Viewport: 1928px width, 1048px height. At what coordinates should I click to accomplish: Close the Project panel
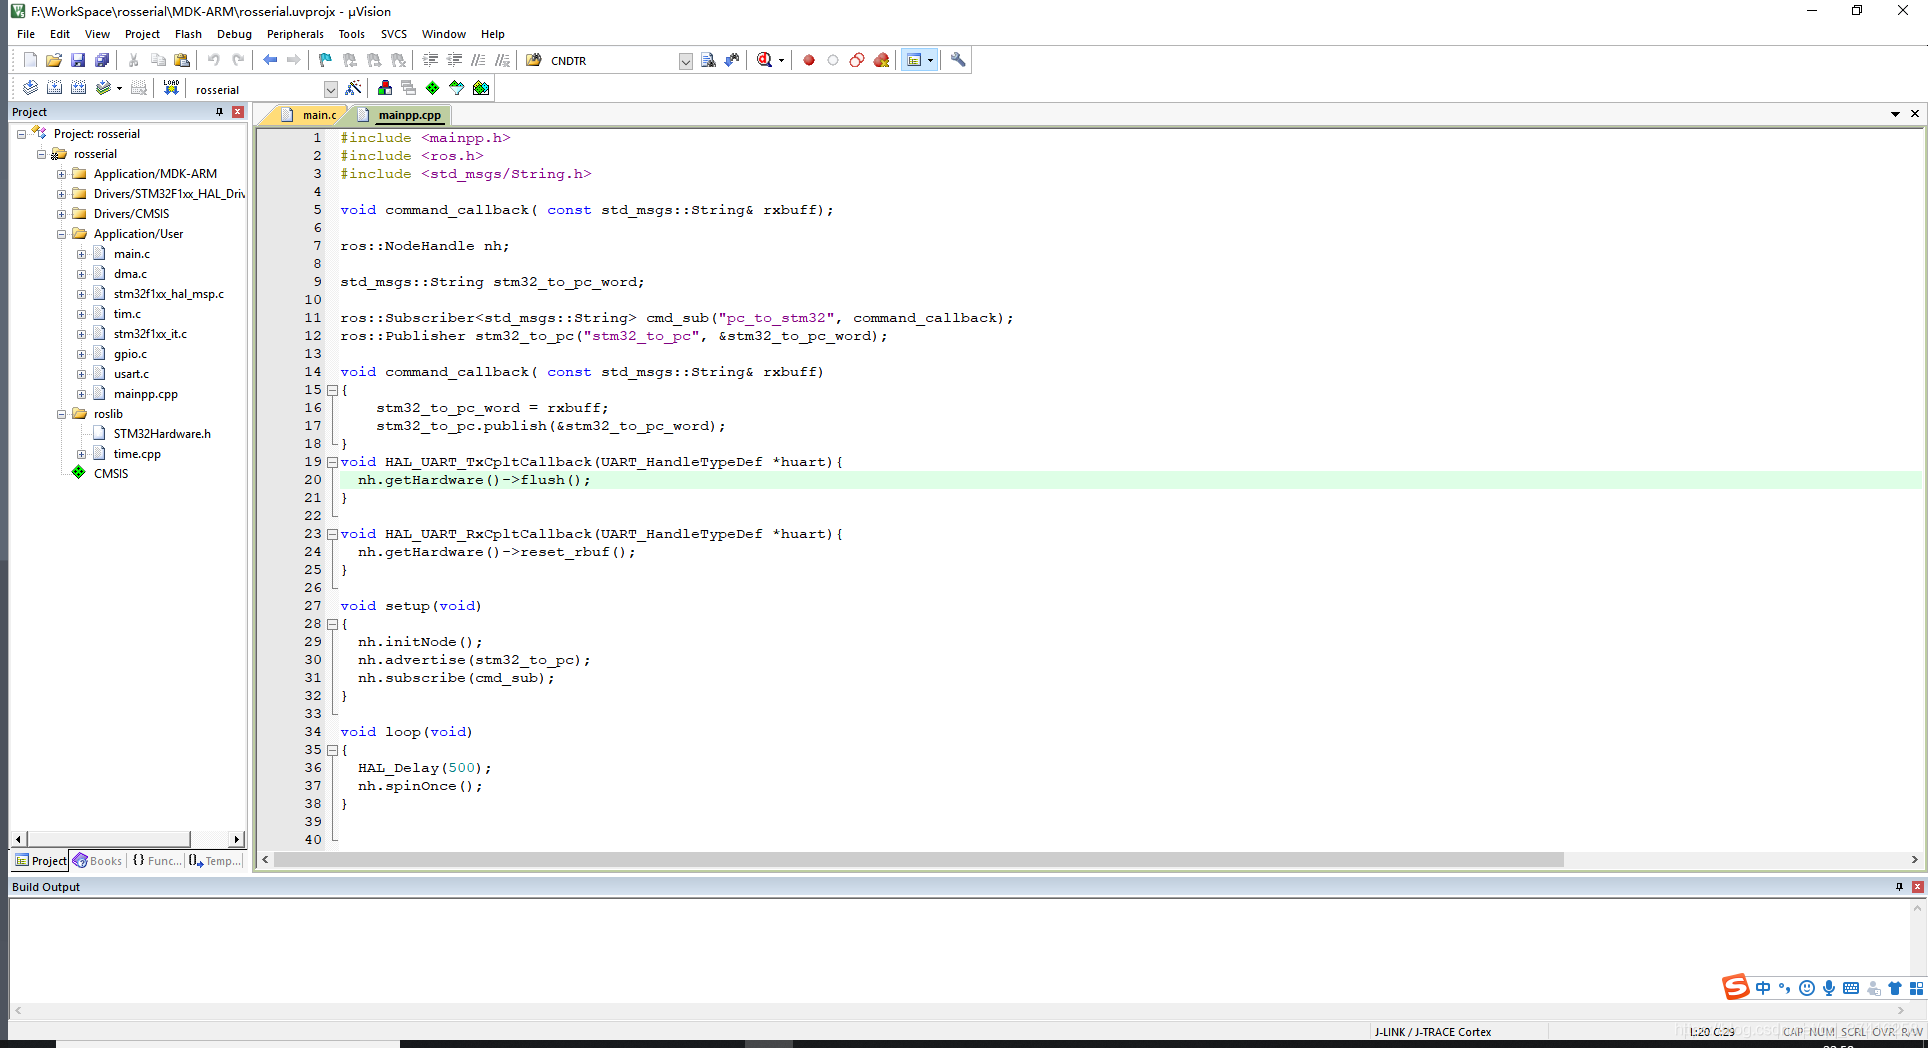click(x=238, y=112)
